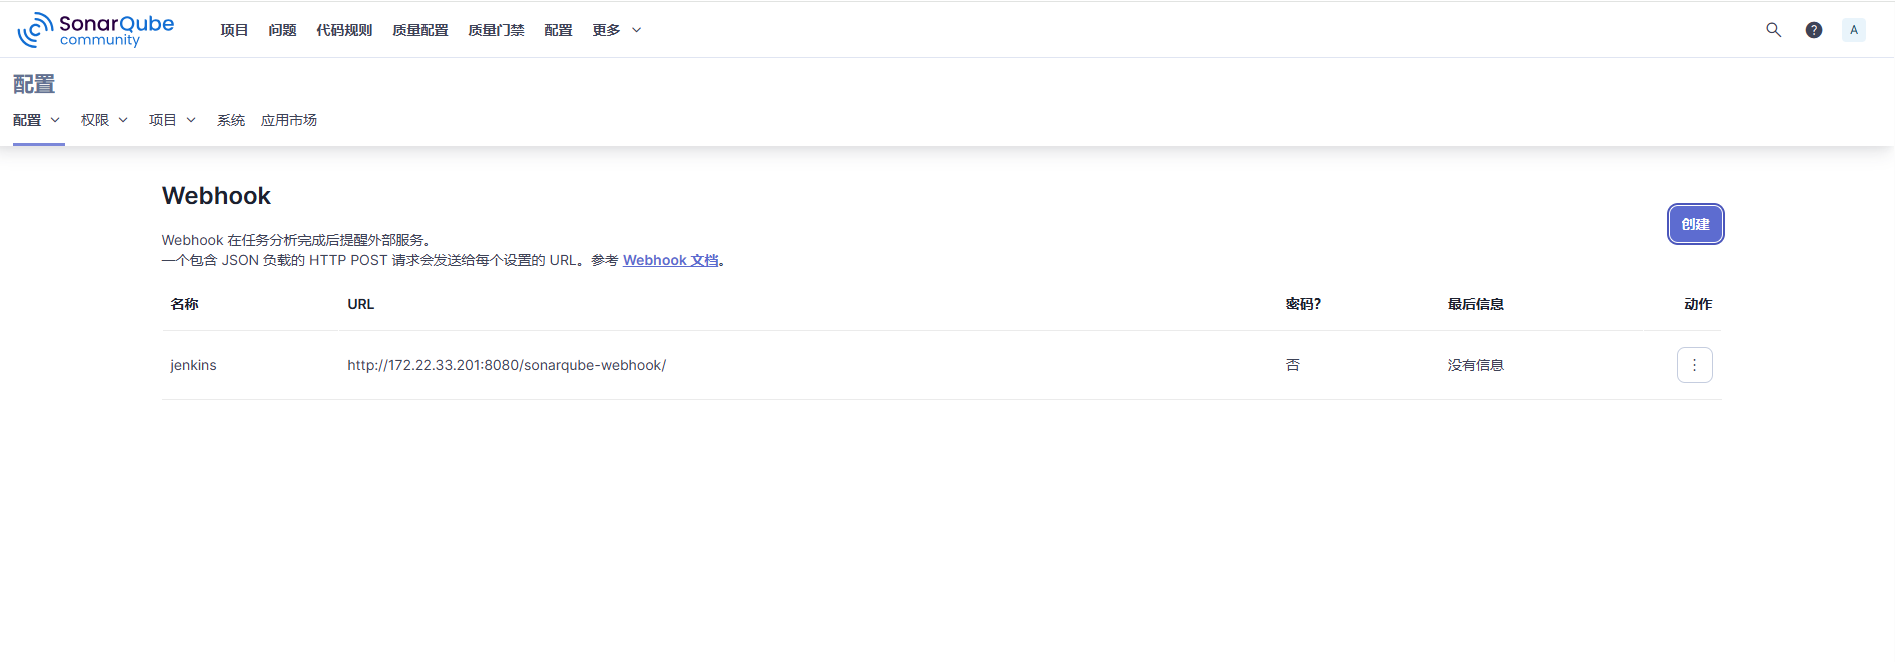Open 质量门禁 in top navigation
1895x662 pixels.
tap(496, 30)
